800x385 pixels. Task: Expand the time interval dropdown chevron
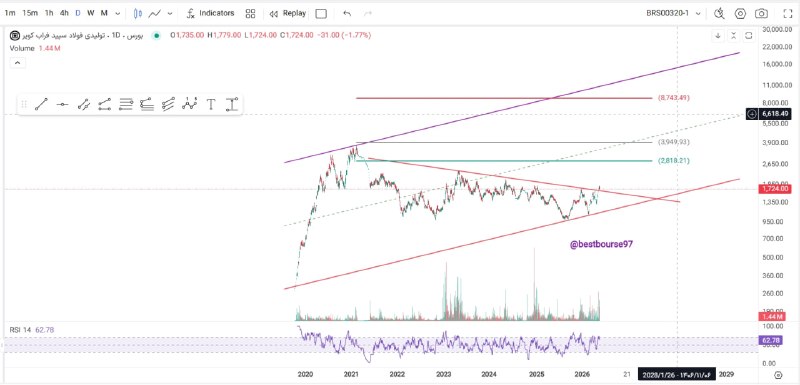tap(118, 14)
